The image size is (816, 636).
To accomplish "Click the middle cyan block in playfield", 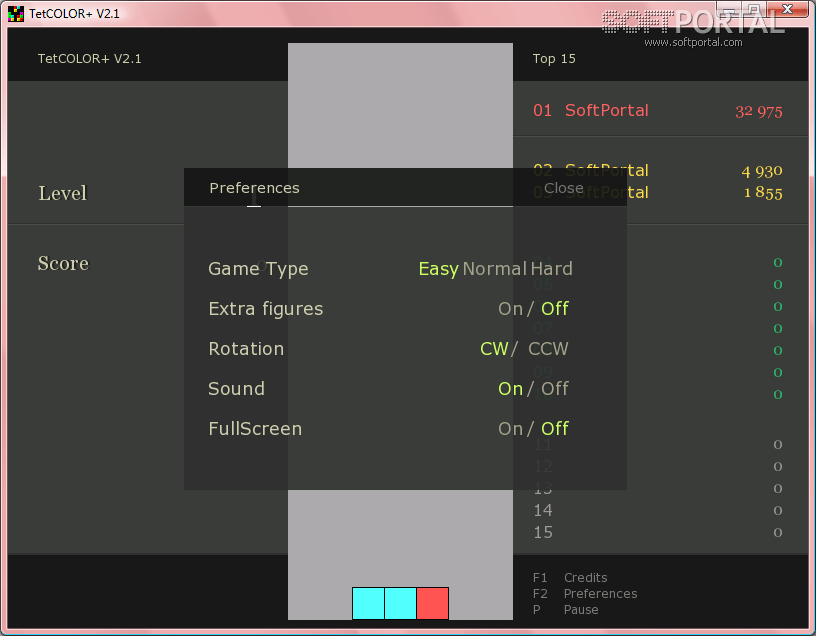I will click(401, 603).
